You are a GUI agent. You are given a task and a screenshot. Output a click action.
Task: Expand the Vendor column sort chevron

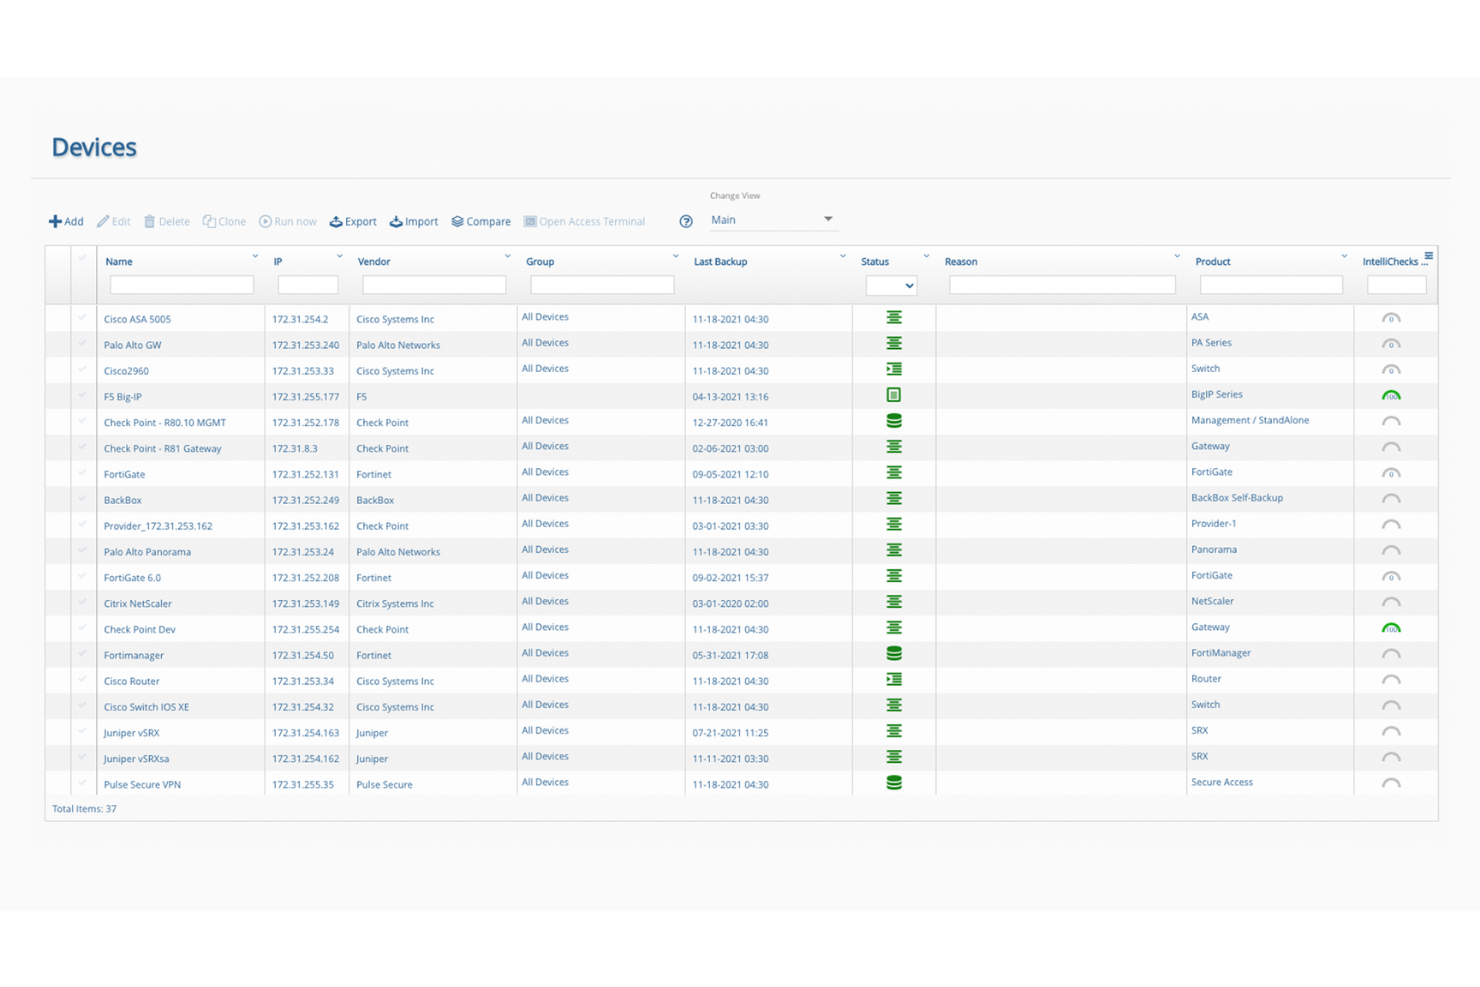pos(508,256)
